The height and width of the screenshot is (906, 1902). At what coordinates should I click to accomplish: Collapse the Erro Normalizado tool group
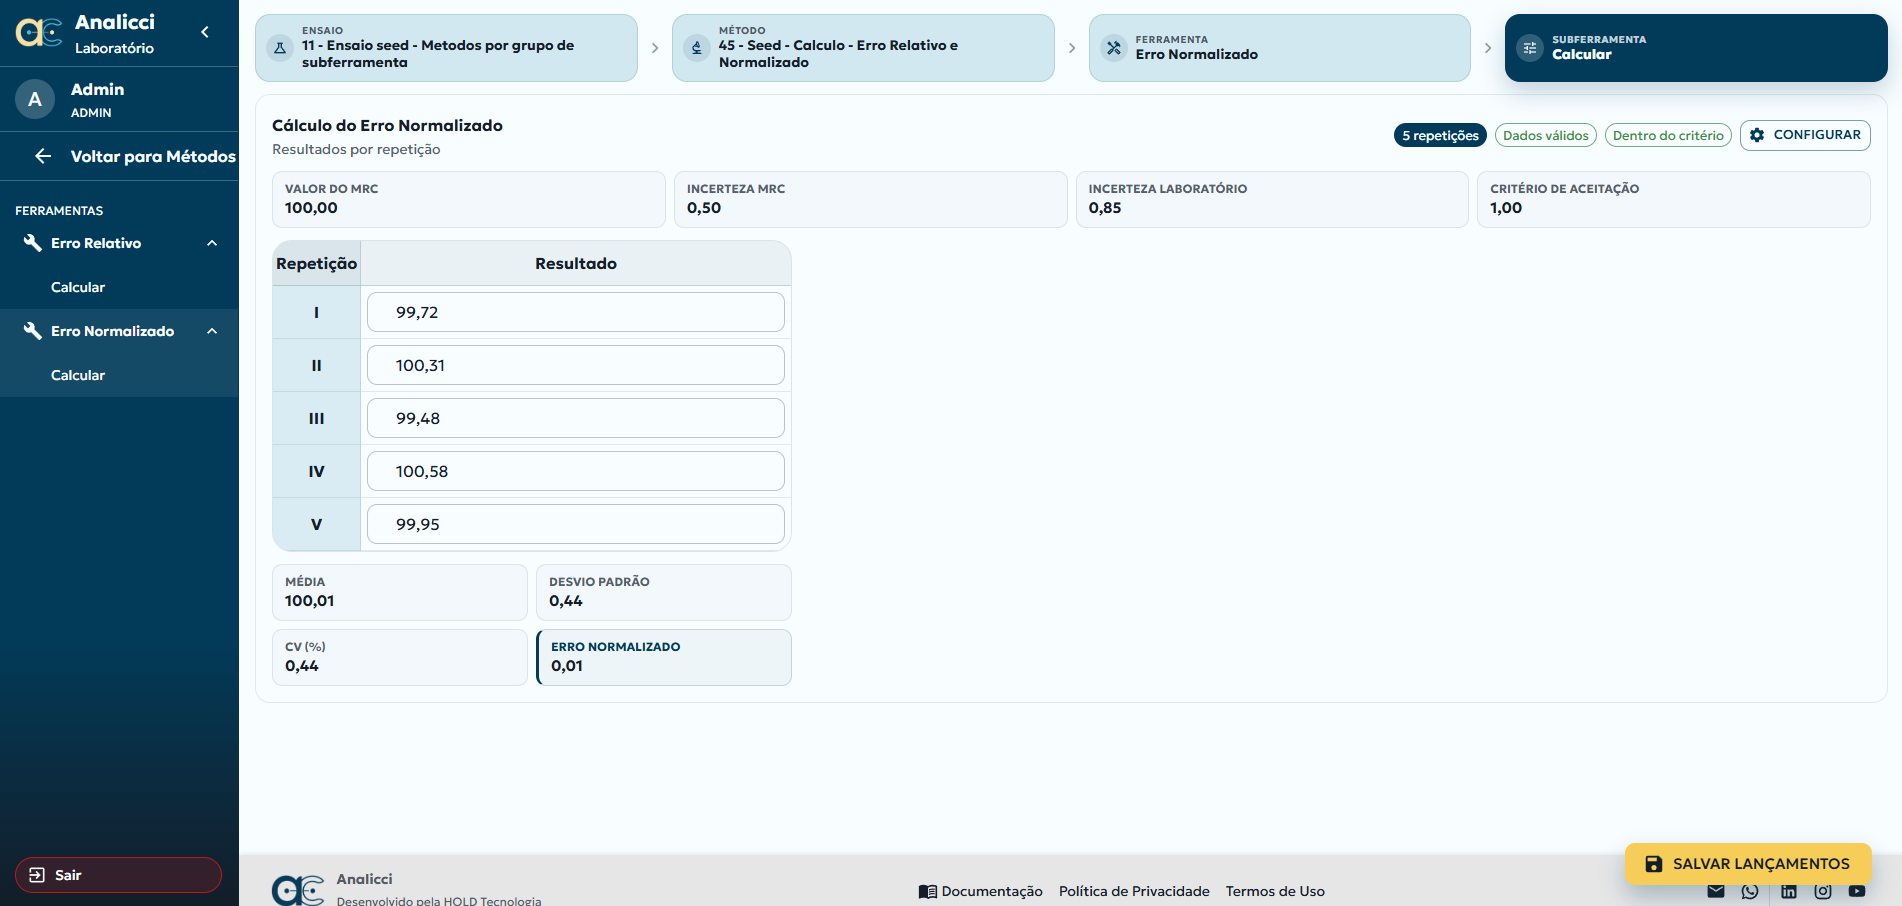point(212,331)
